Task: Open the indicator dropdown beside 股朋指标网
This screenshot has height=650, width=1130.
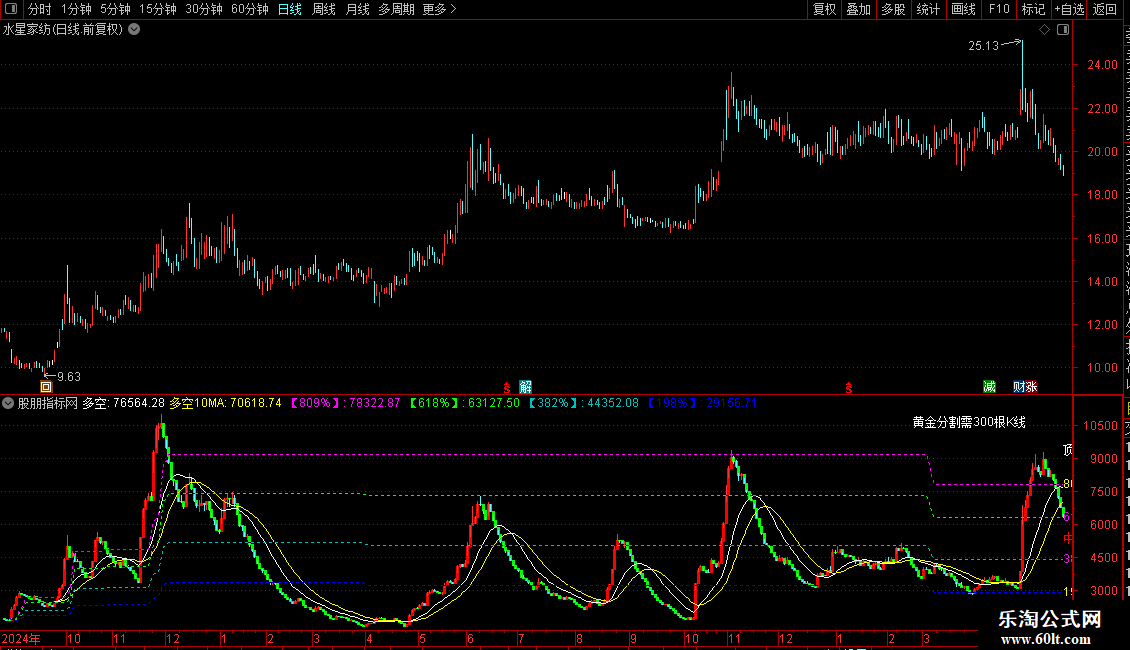Action: pyautogui.click(x=8, y=404)
